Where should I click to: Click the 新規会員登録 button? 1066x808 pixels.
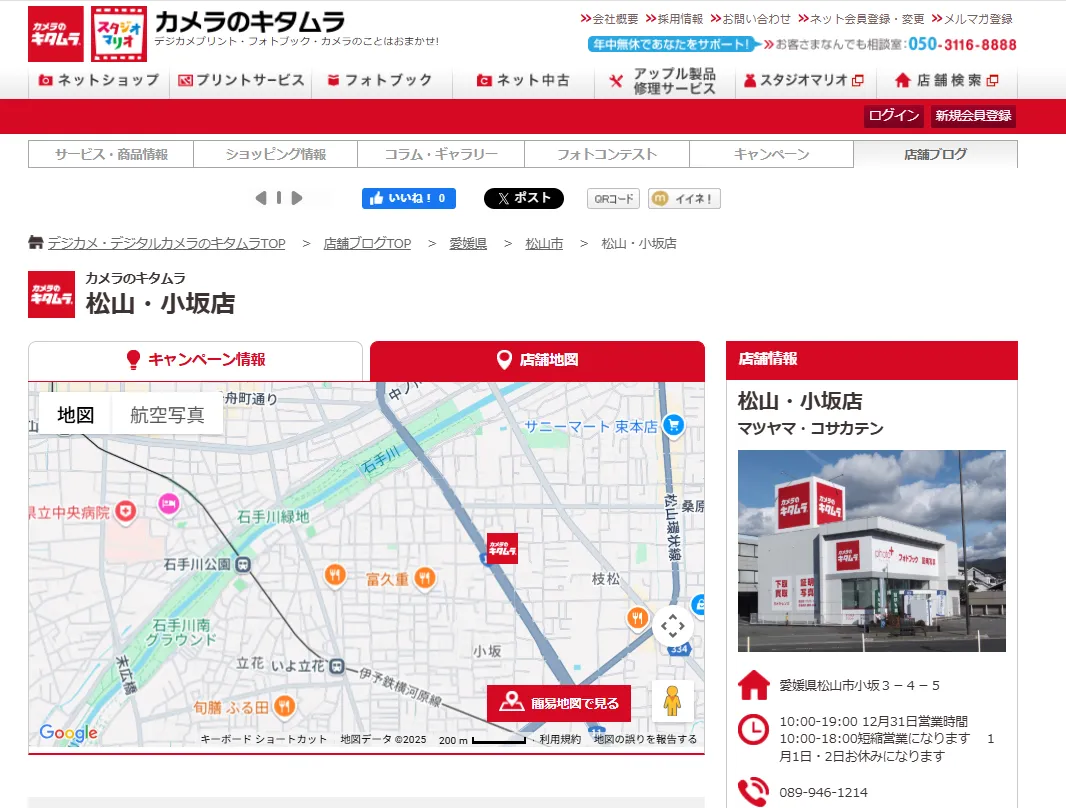973,116
